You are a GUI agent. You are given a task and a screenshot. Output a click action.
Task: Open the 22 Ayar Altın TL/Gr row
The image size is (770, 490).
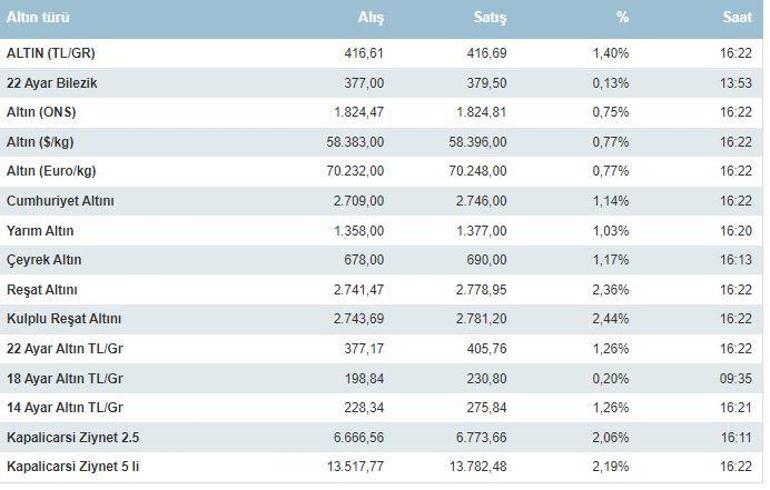click(63, 349)
